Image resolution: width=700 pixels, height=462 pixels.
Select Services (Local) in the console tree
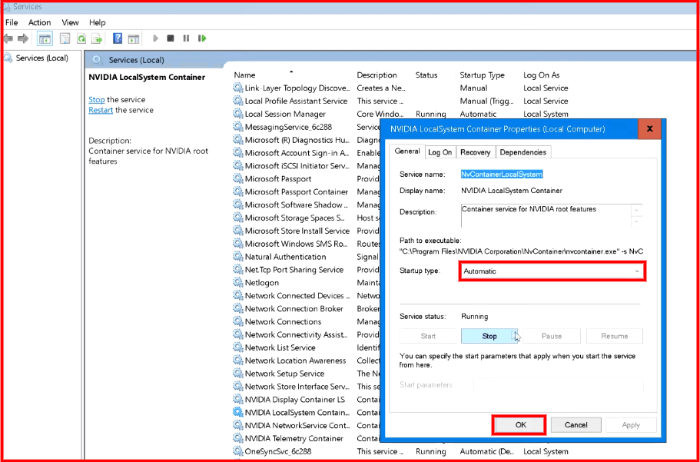42,58
